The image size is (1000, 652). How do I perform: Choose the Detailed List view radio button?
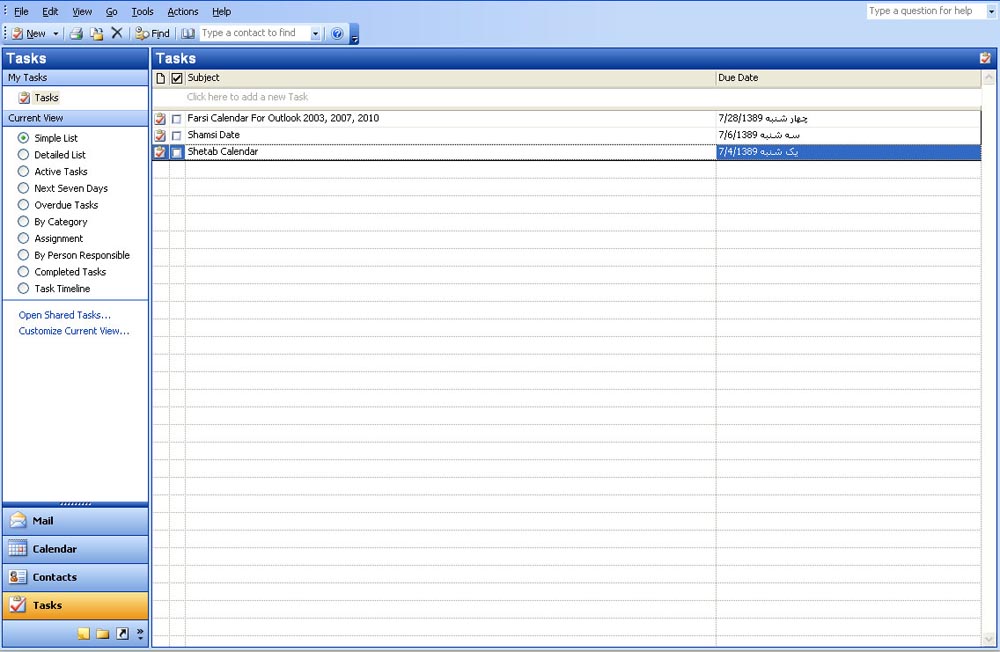(24, 155)
